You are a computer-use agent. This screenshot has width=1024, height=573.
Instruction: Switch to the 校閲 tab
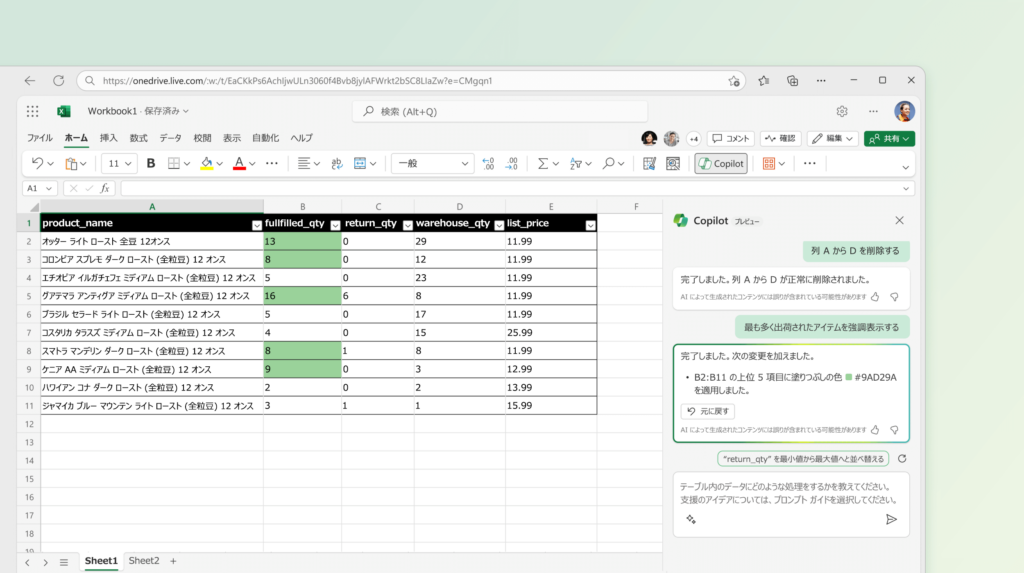[202, 138]
